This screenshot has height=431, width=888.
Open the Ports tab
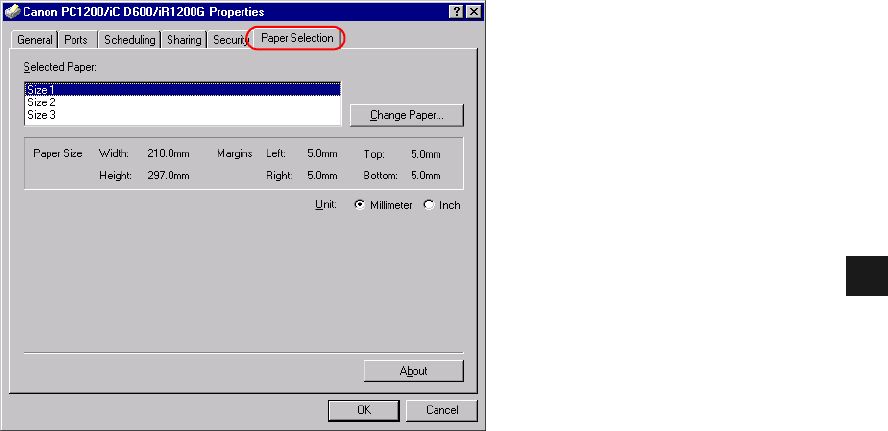click(x=76, y=40)
